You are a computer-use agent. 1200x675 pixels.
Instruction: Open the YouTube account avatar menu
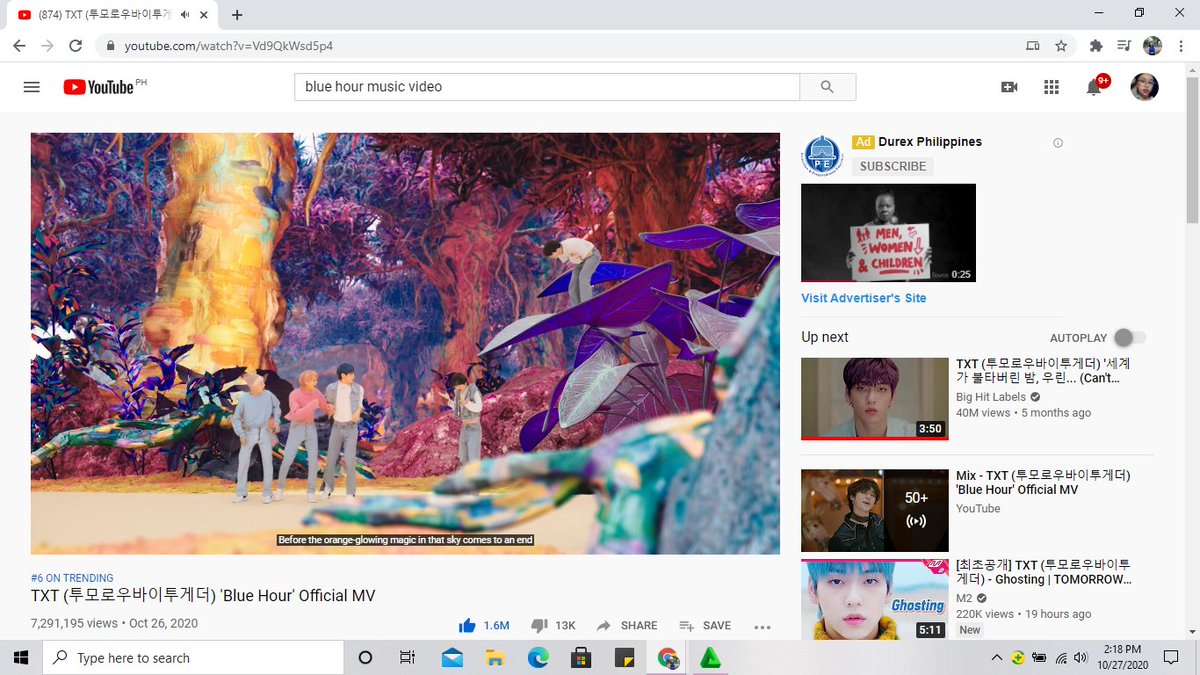pos(1144,87)
